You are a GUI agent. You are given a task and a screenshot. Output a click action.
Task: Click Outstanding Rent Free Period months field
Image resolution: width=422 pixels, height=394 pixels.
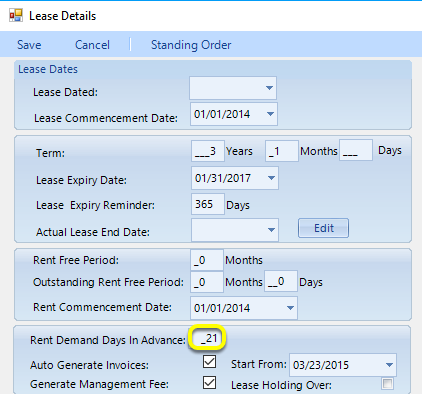coord(207,282)
